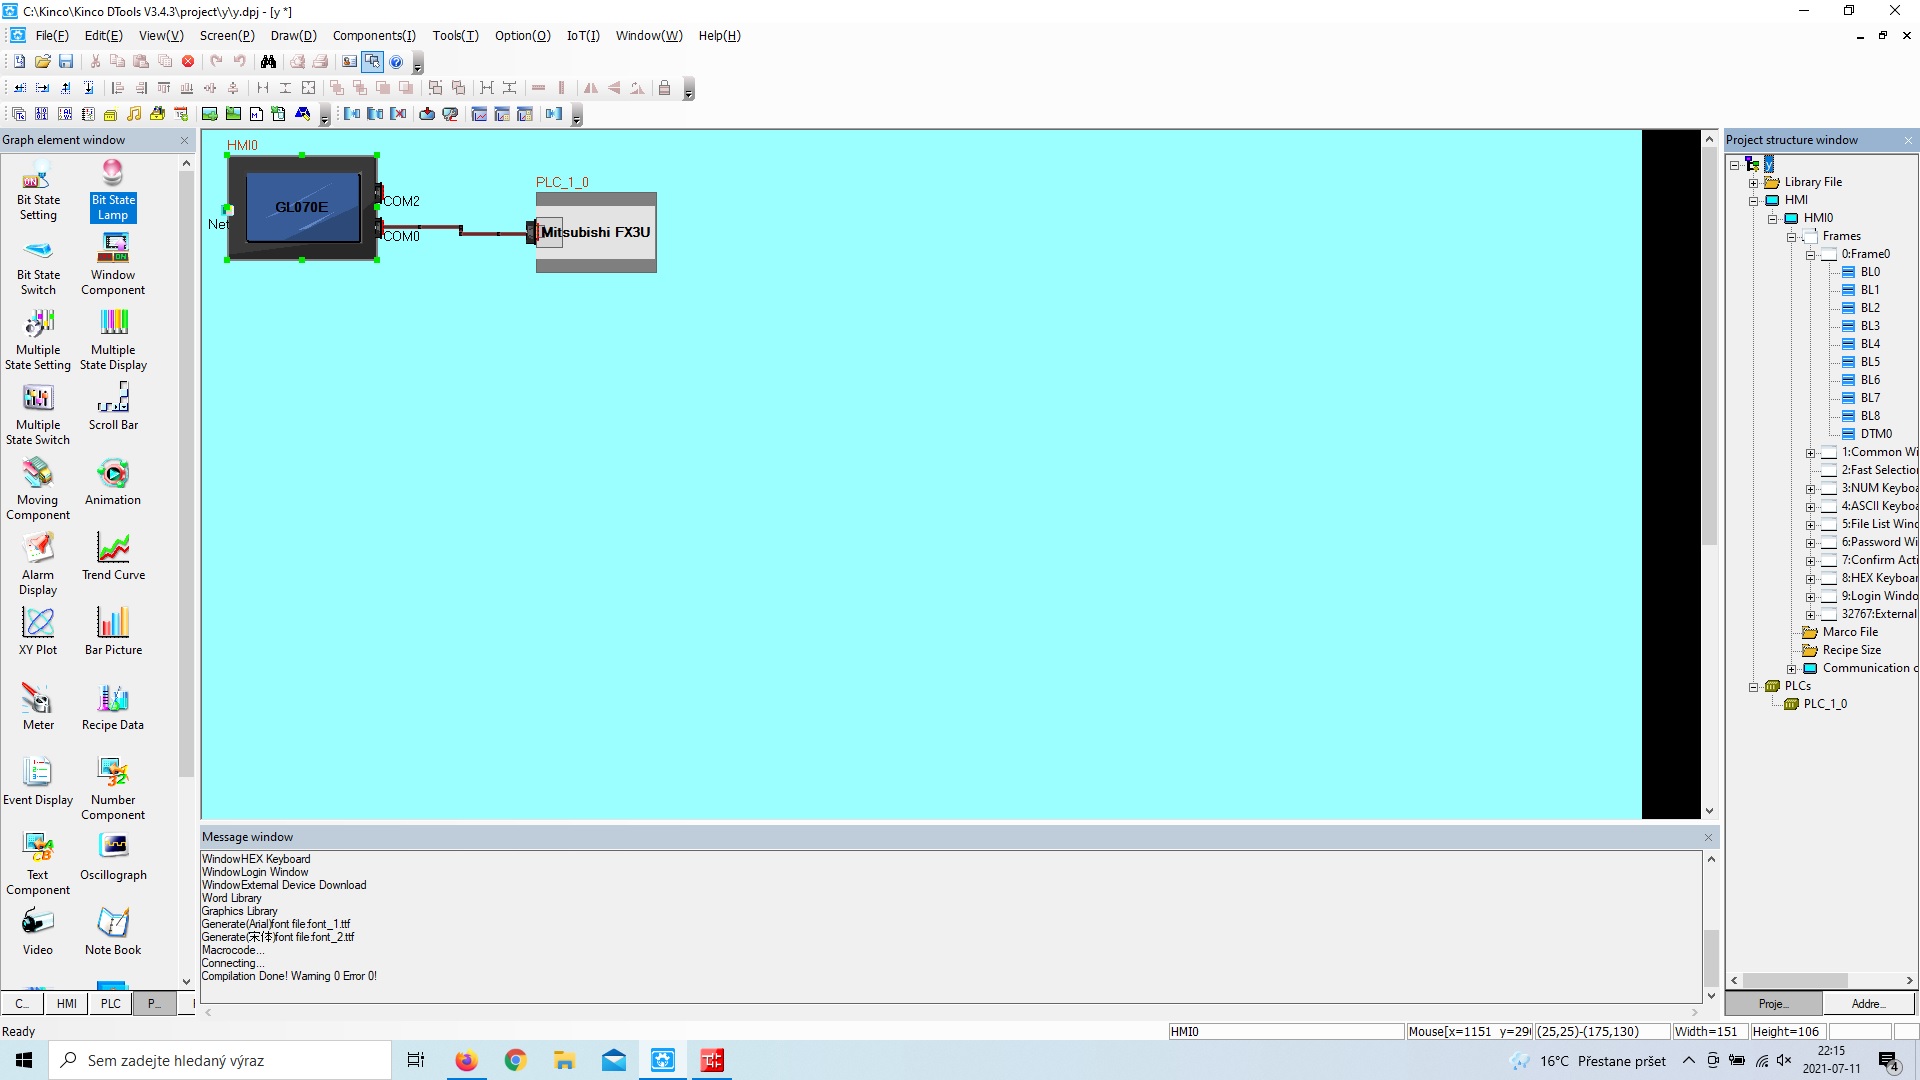
Task: Switch to the PLC tab
Action: pyautogui.click(x=110, y=1003)
